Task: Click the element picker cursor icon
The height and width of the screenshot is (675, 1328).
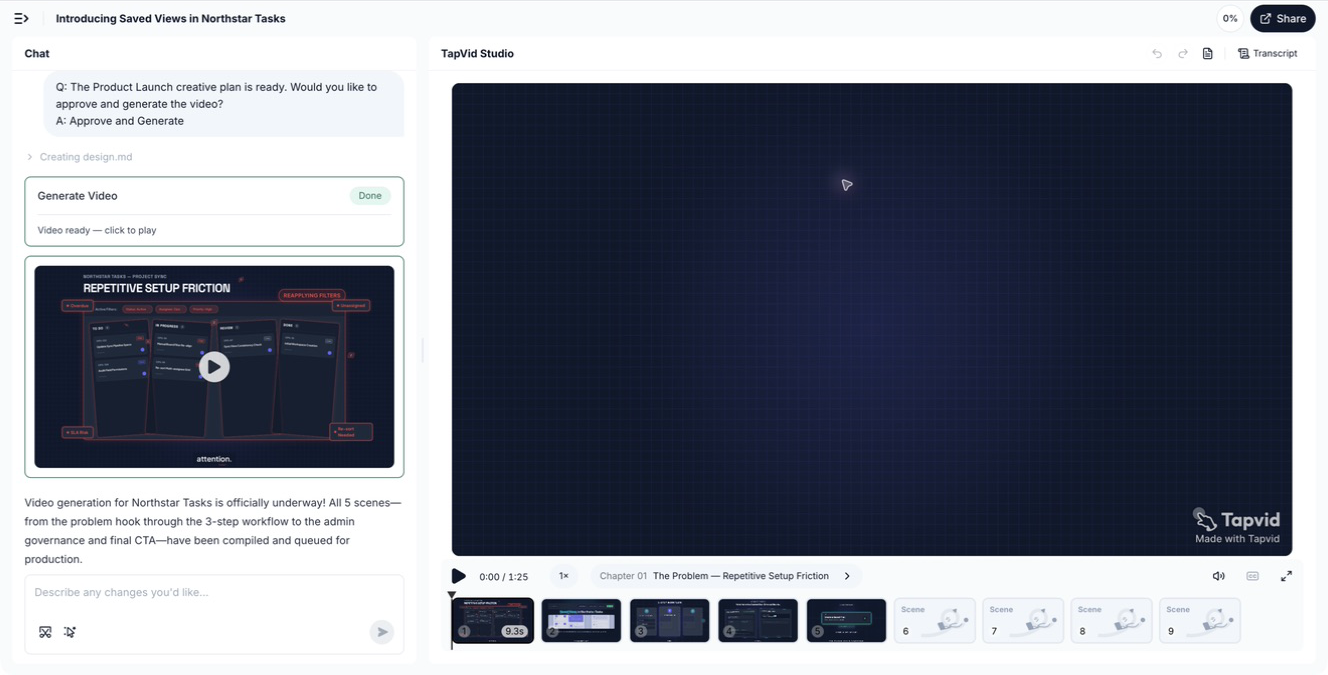Action: [x=70, y=632]
